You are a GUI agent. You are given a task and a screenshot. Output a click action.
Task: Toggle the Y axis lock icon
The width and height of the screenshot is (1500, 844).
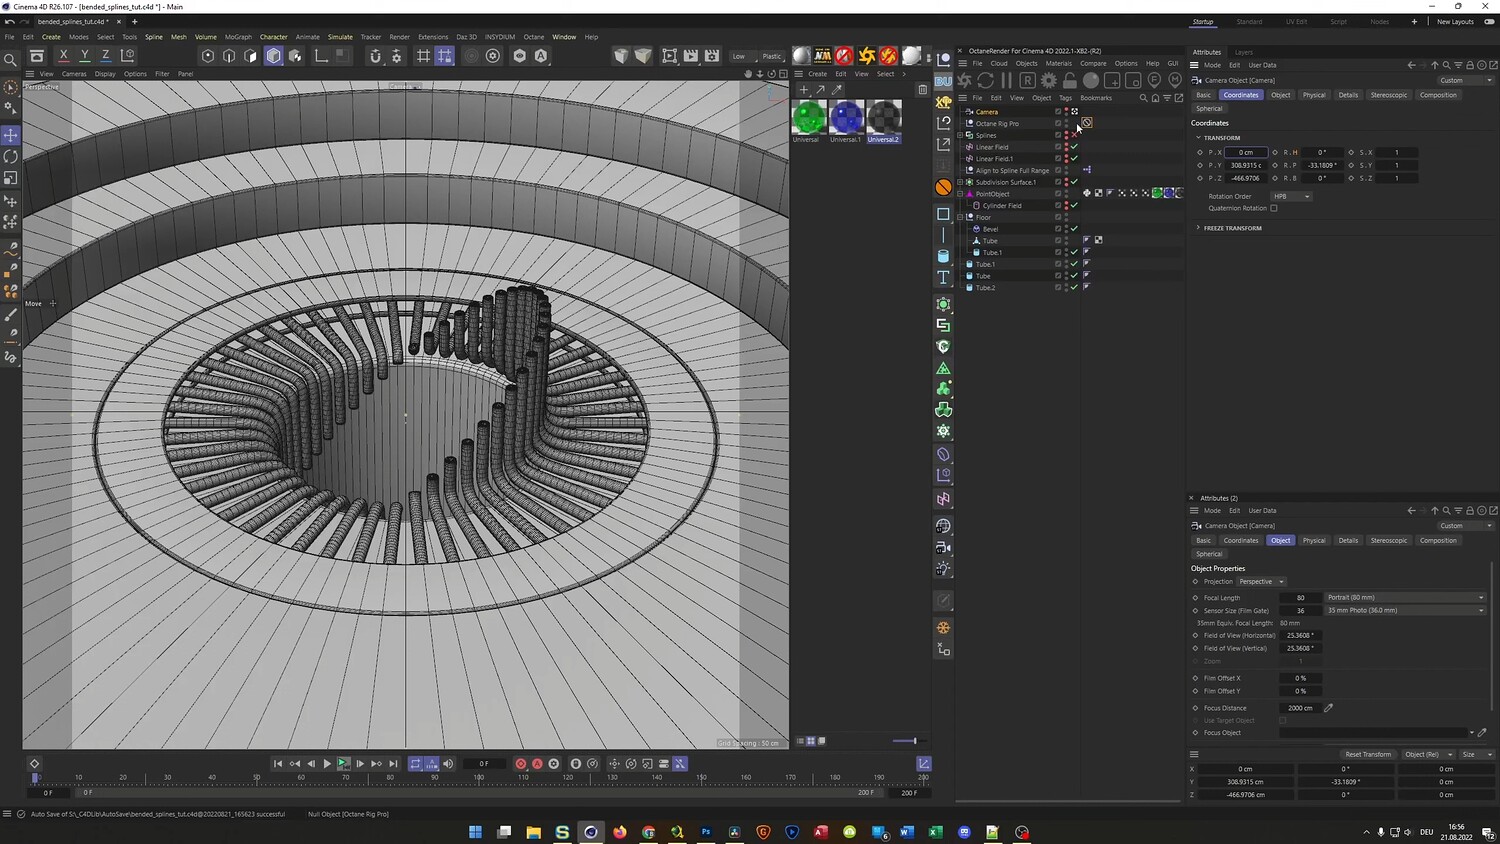point(84,56)
